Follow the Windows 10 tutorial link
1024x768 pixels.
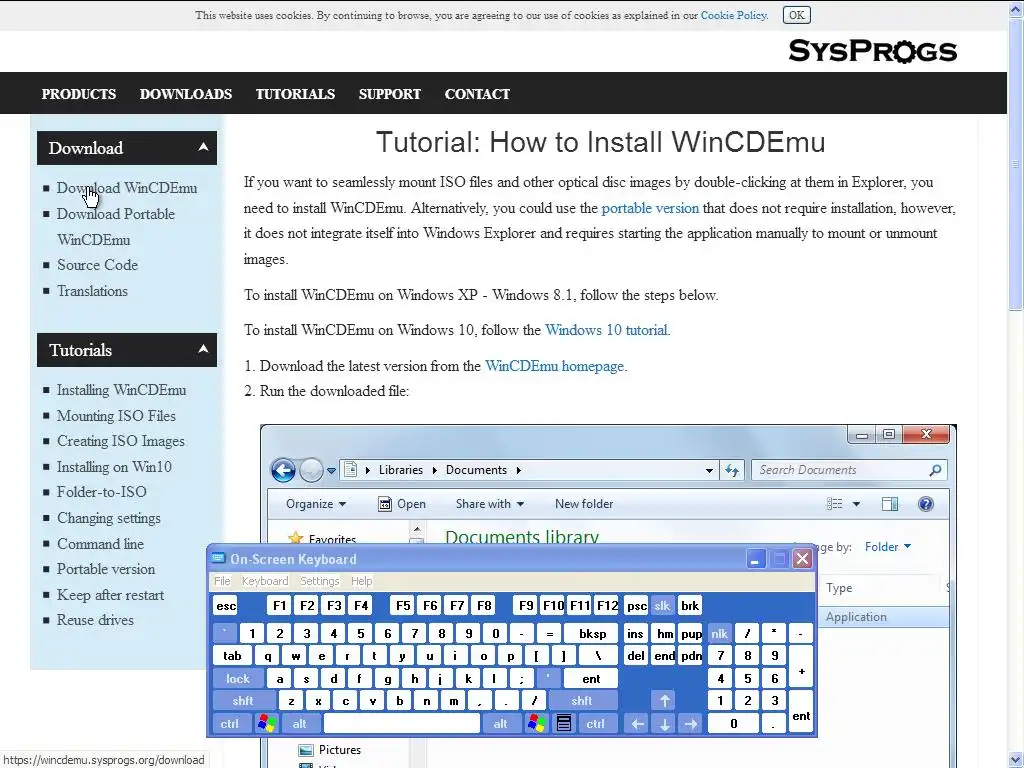606,330
